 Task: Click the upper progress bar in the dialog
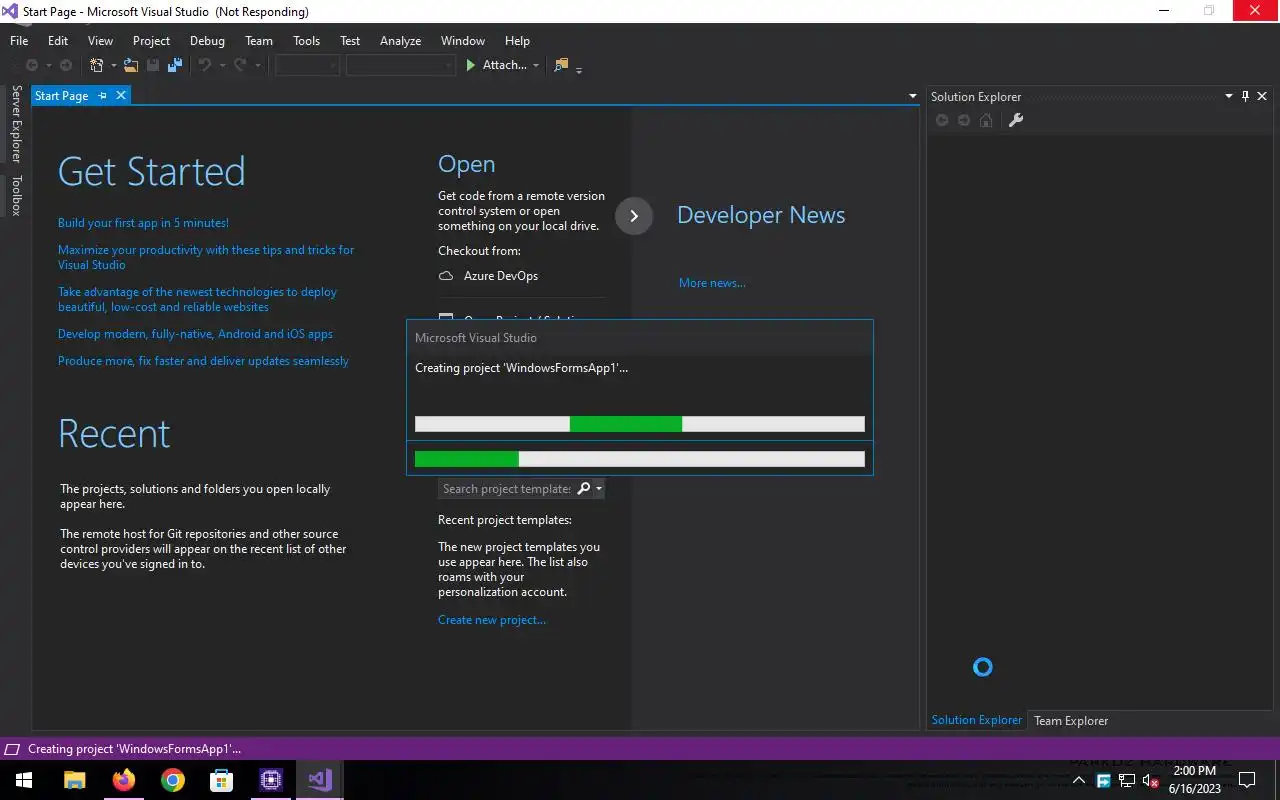640,424
